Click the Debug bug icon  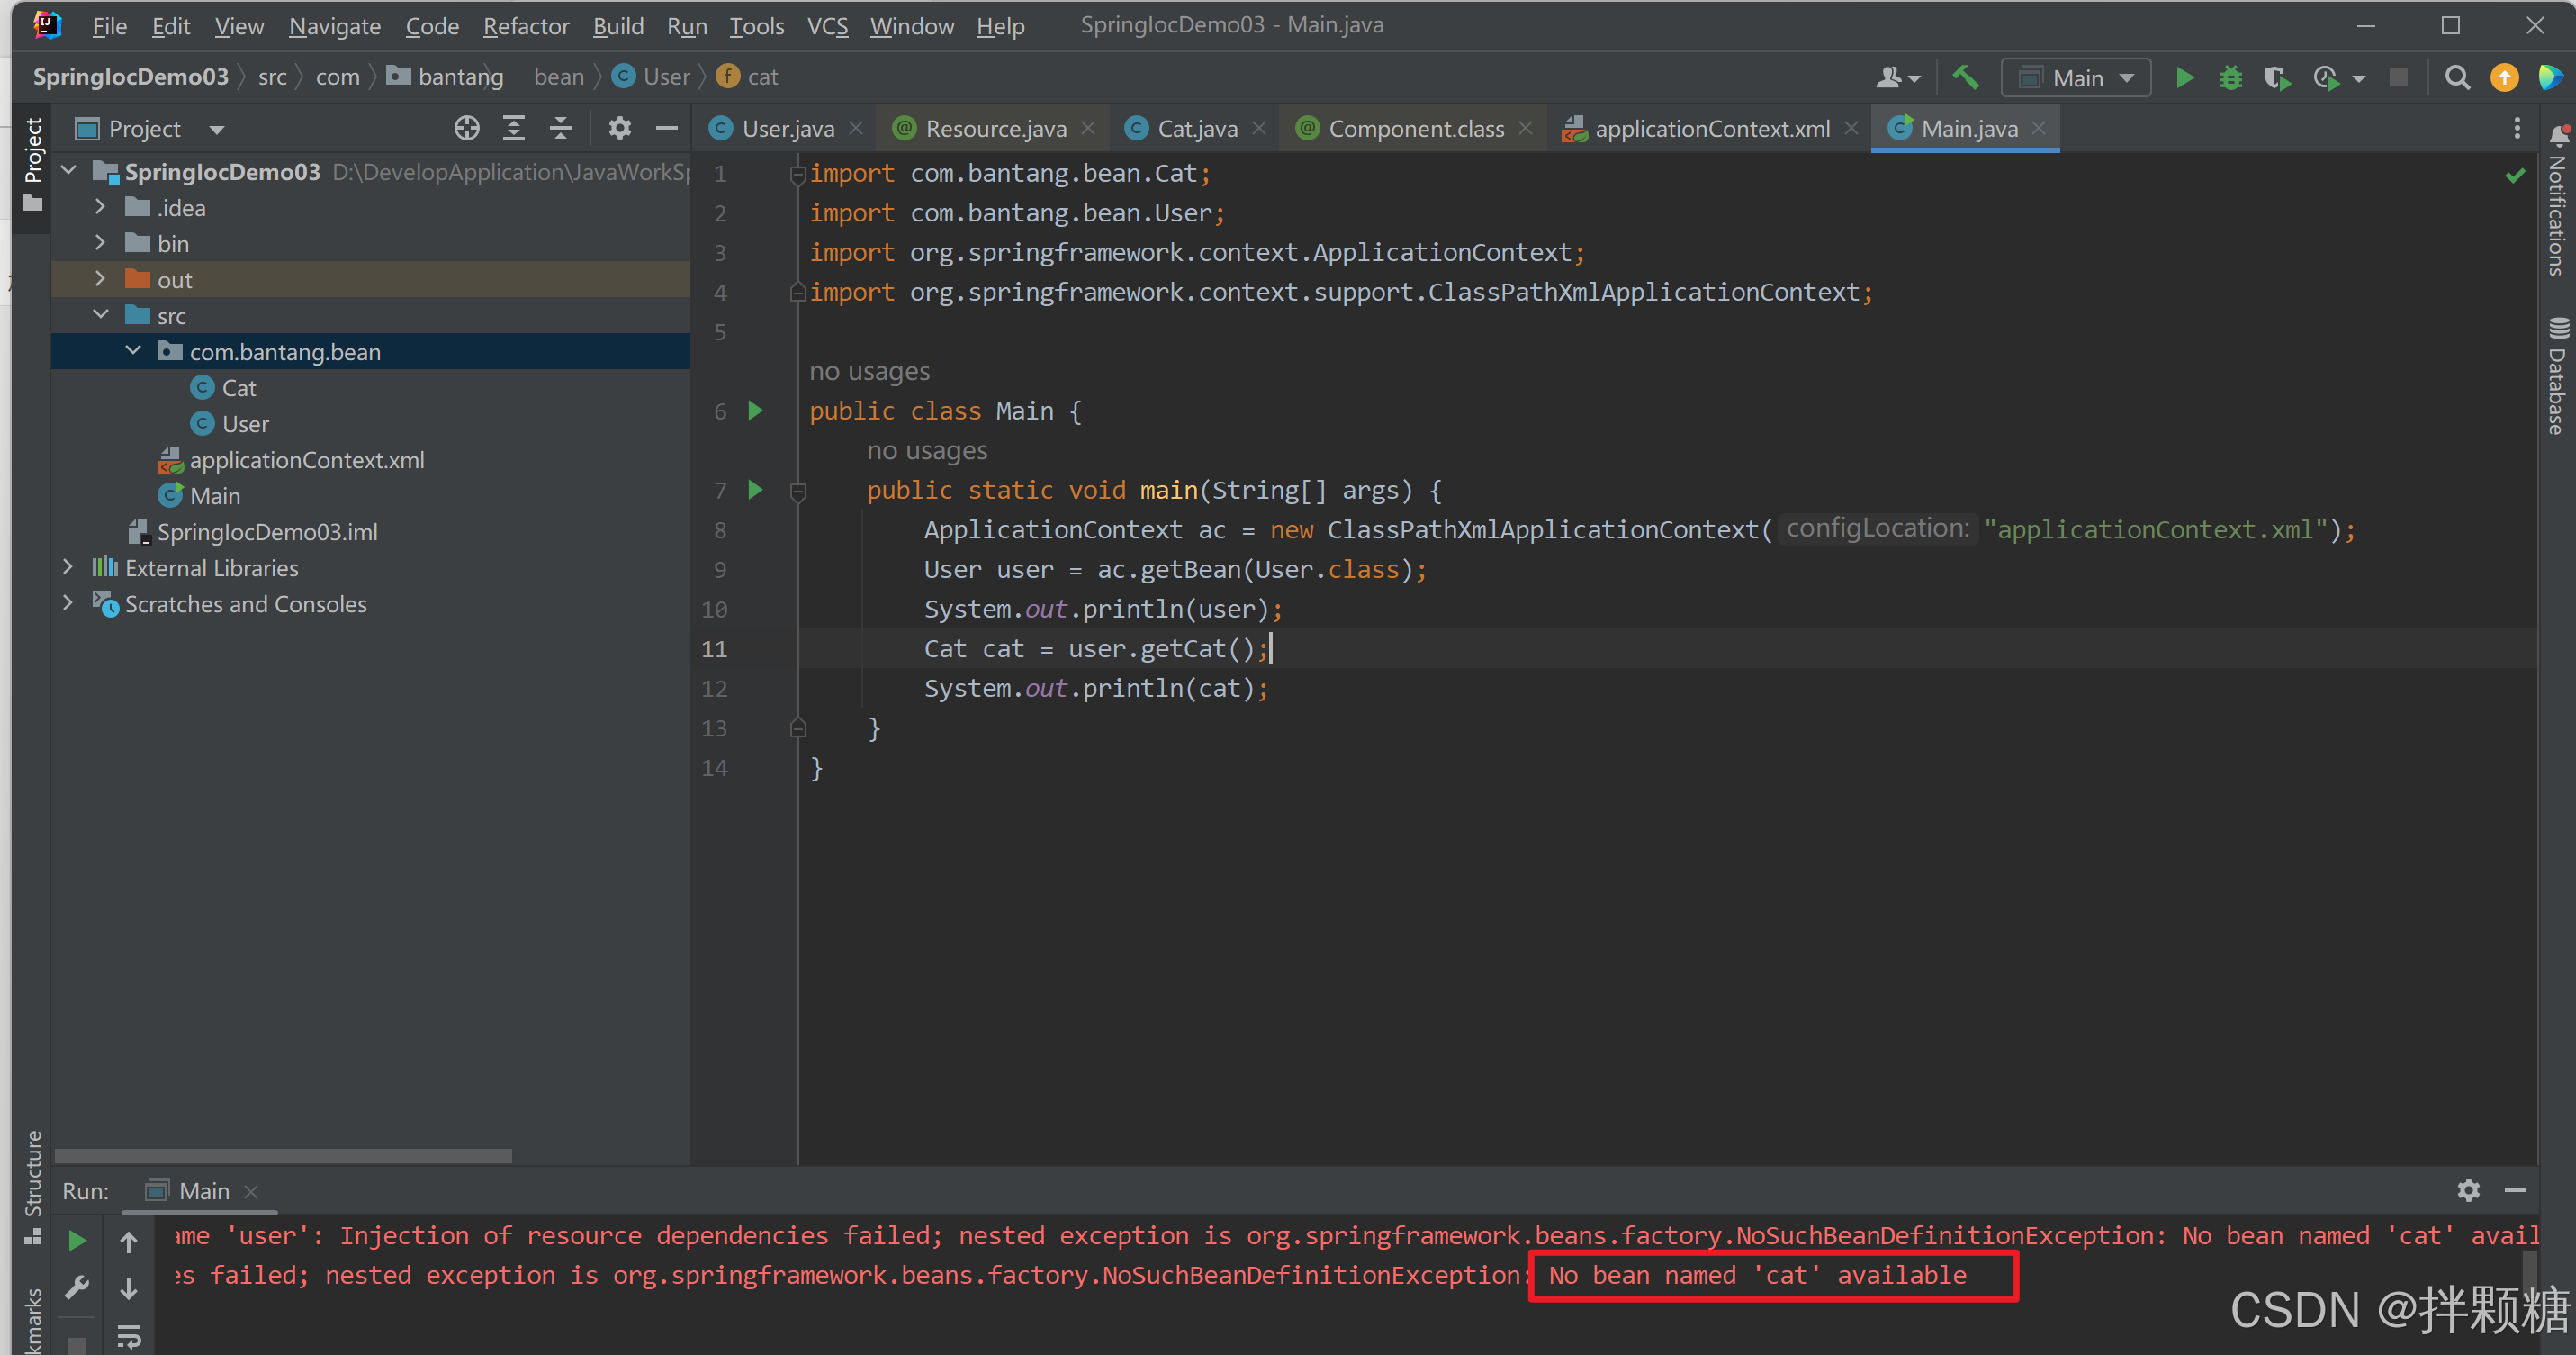click(x=2231, y=78)
